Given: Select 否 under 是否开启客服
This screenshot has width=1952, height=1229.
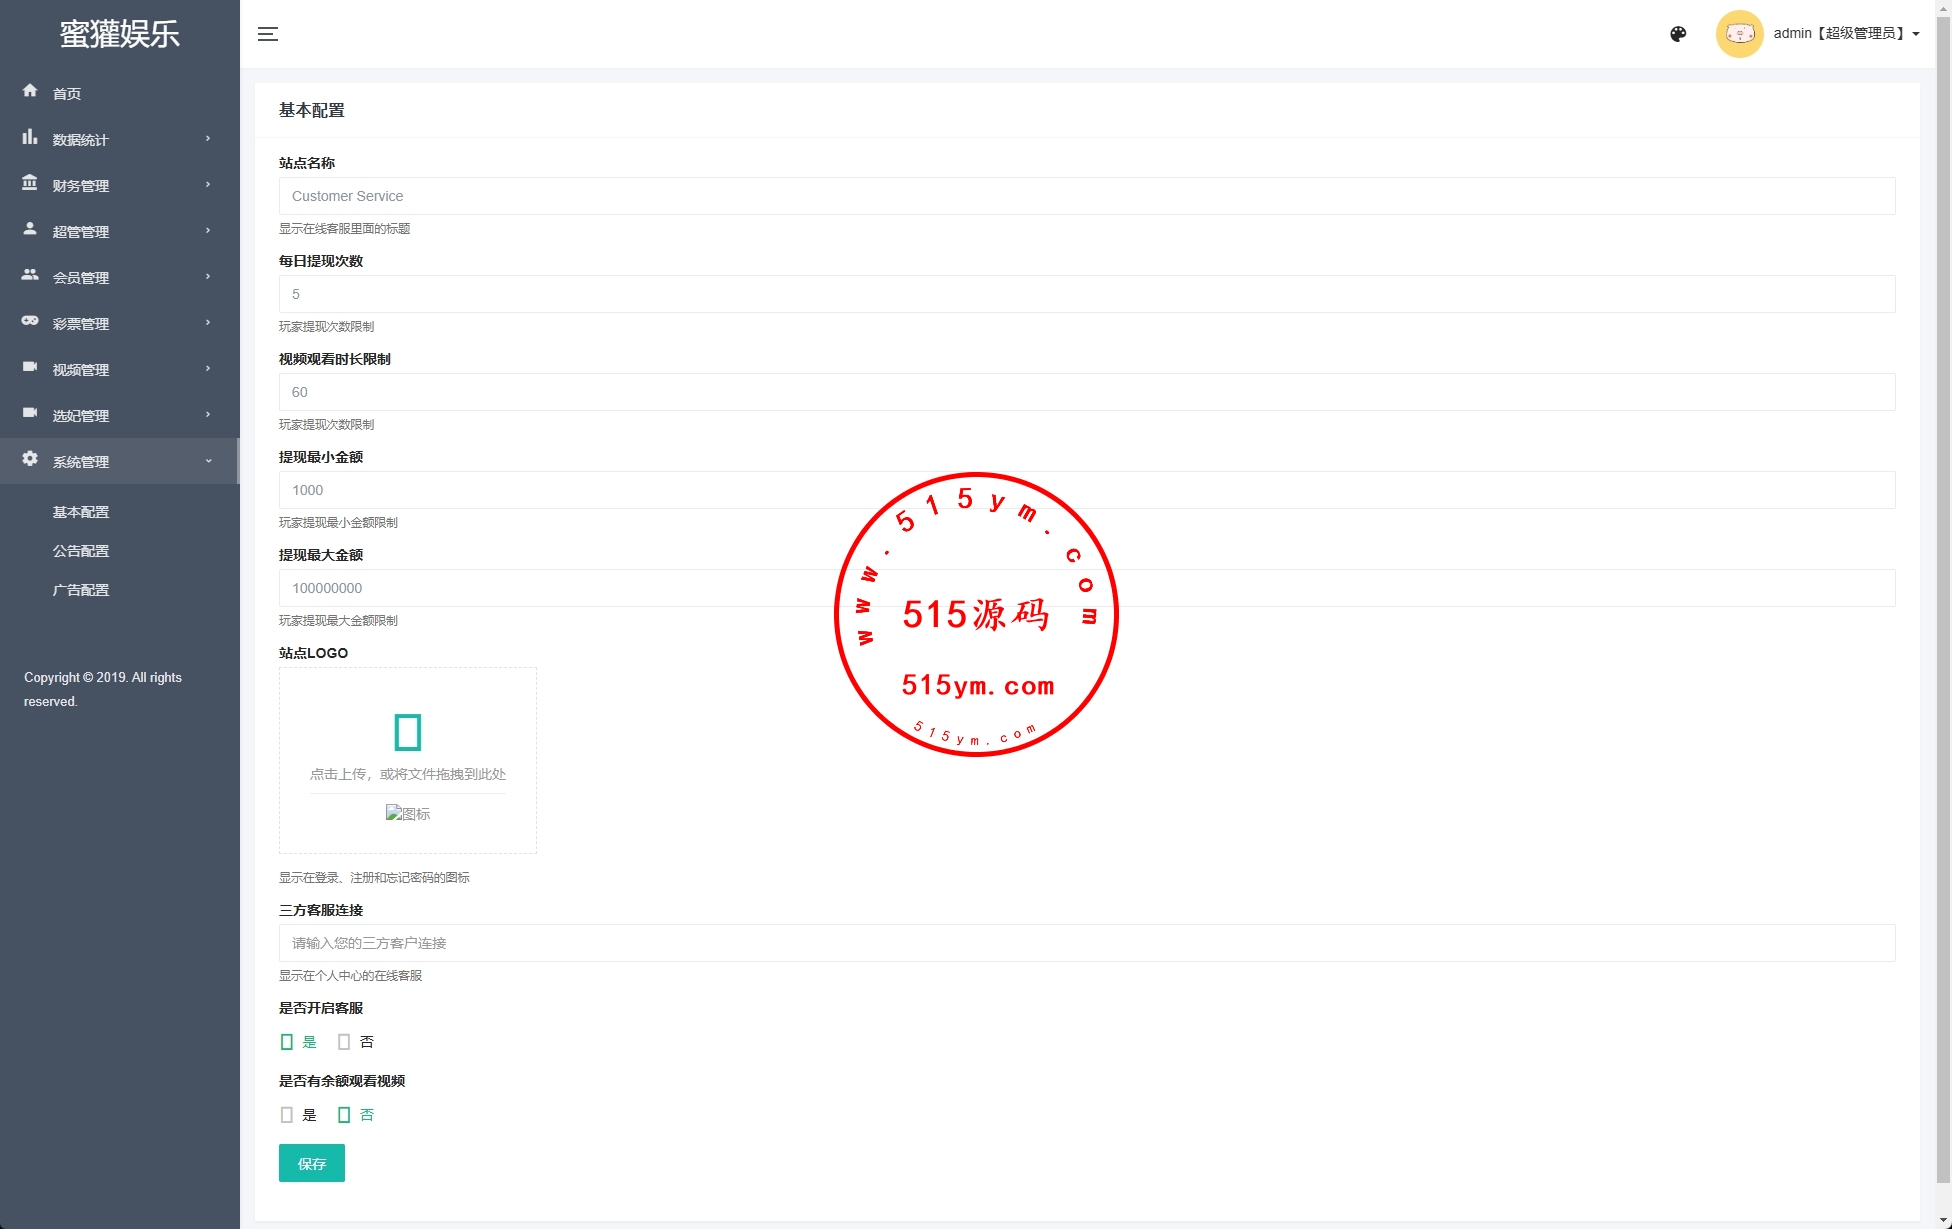Looking at the screenshot, I should pos(344,1042).
